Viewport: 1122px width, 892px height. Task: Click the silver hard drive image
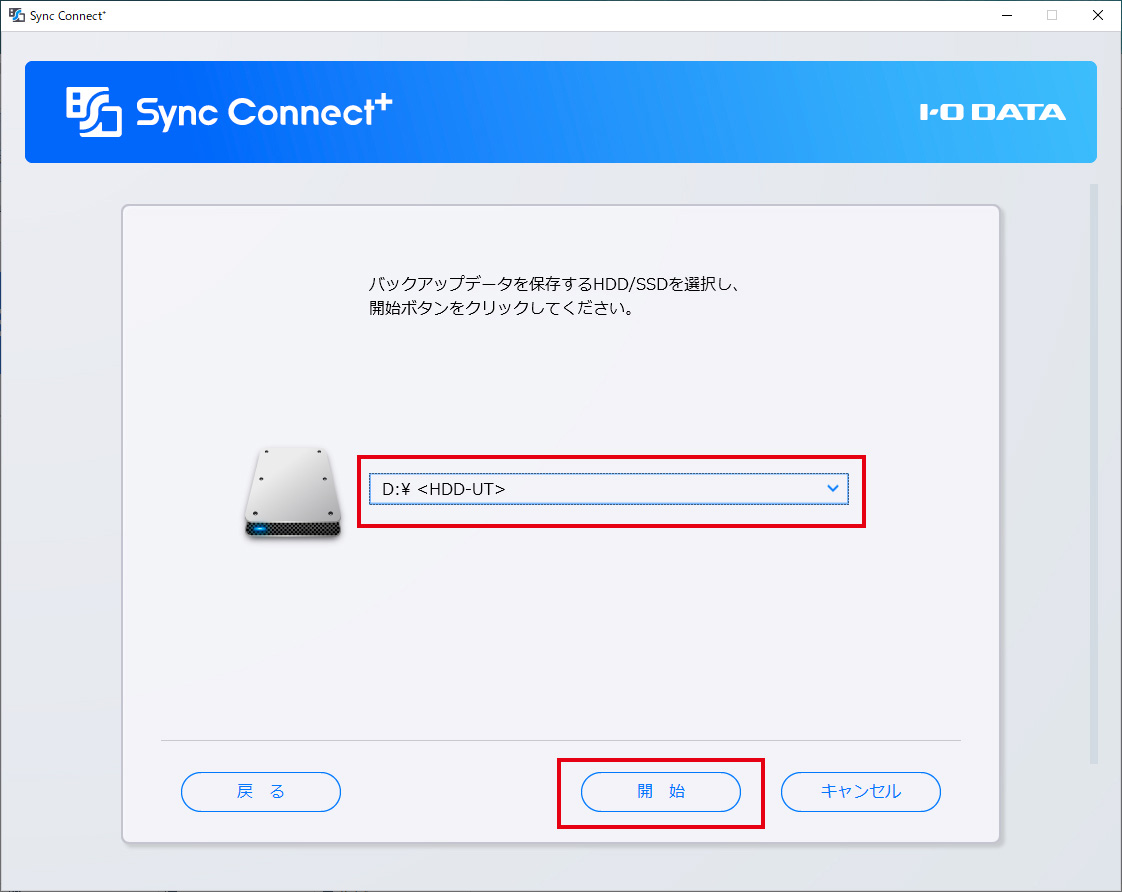point(293,492)
